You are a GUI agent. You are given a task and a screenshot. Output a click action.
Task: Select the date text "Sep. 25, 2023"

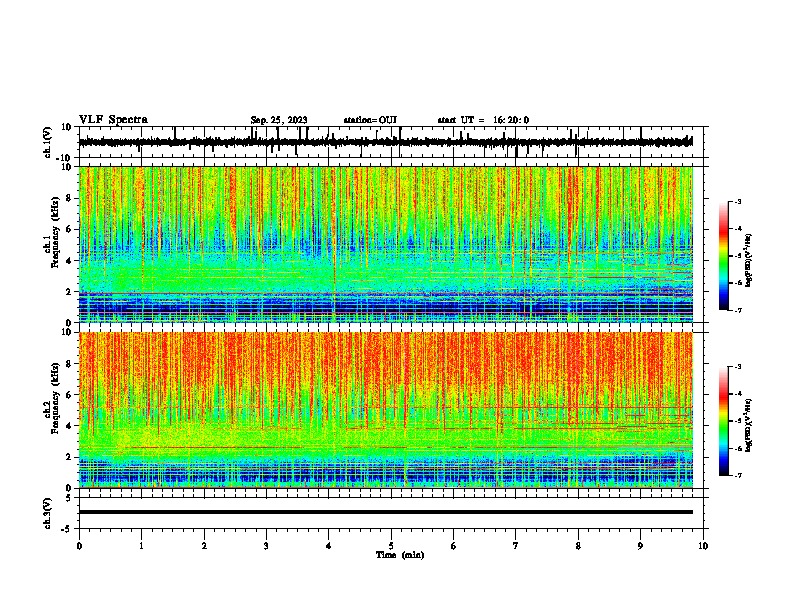(279, 120)
